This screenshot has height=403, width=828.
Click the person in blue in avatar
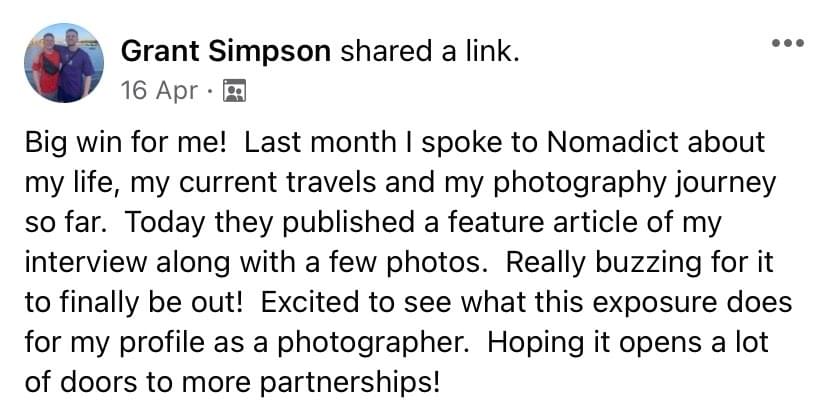(77, 66)
